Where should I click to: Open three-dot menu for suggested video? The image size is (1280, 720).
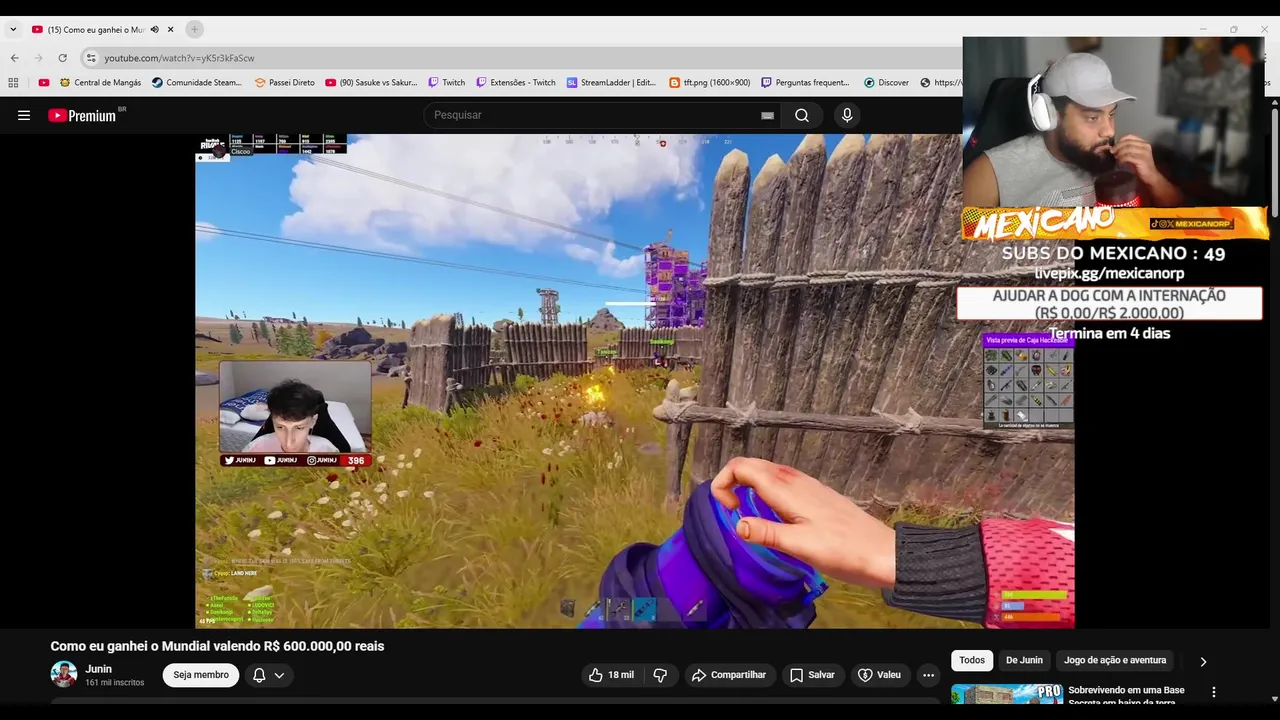click(1214, 692)
